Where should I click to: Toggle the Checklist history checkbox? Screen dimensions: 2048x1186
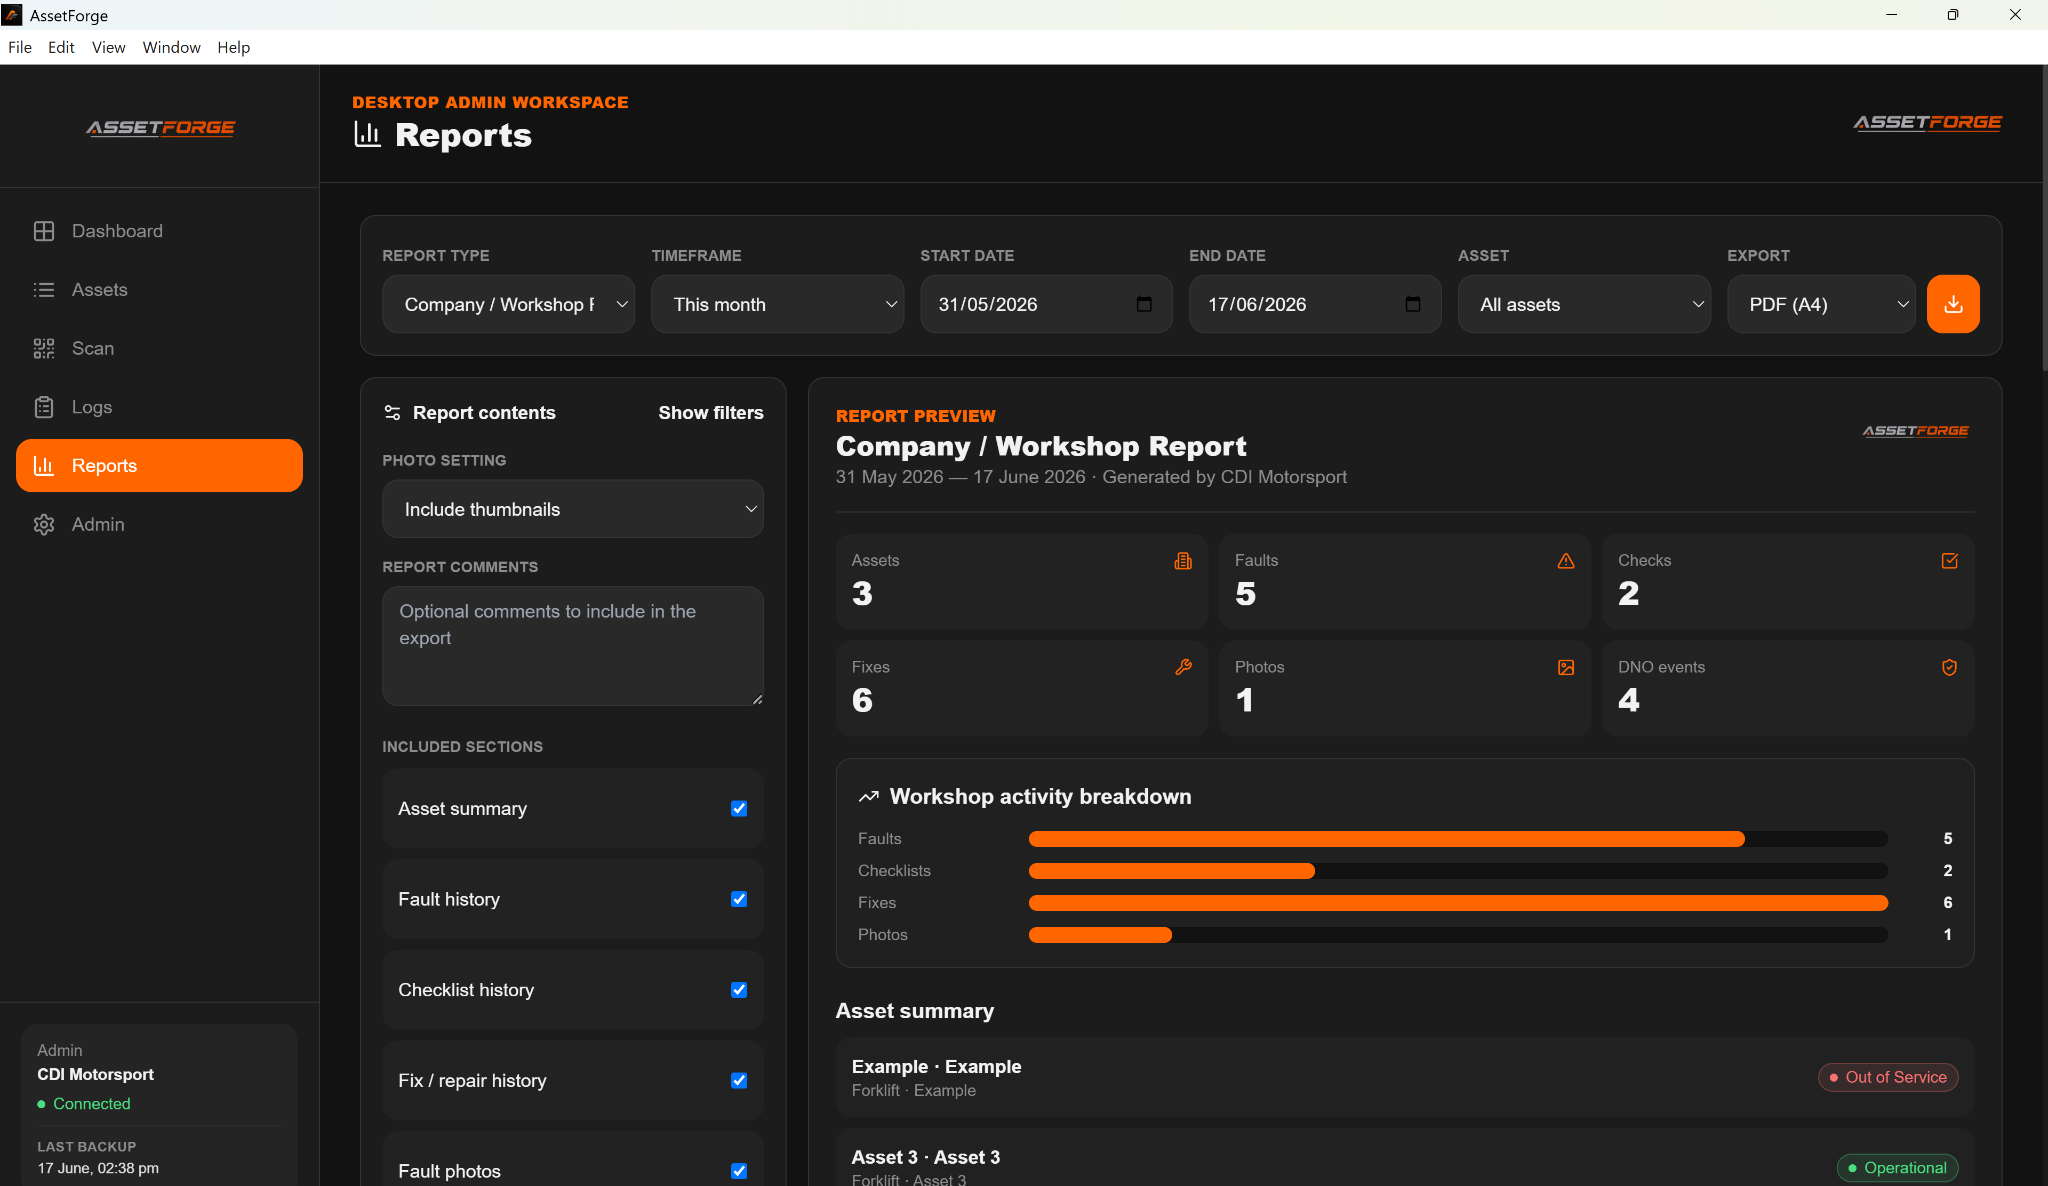coord(739,990)
